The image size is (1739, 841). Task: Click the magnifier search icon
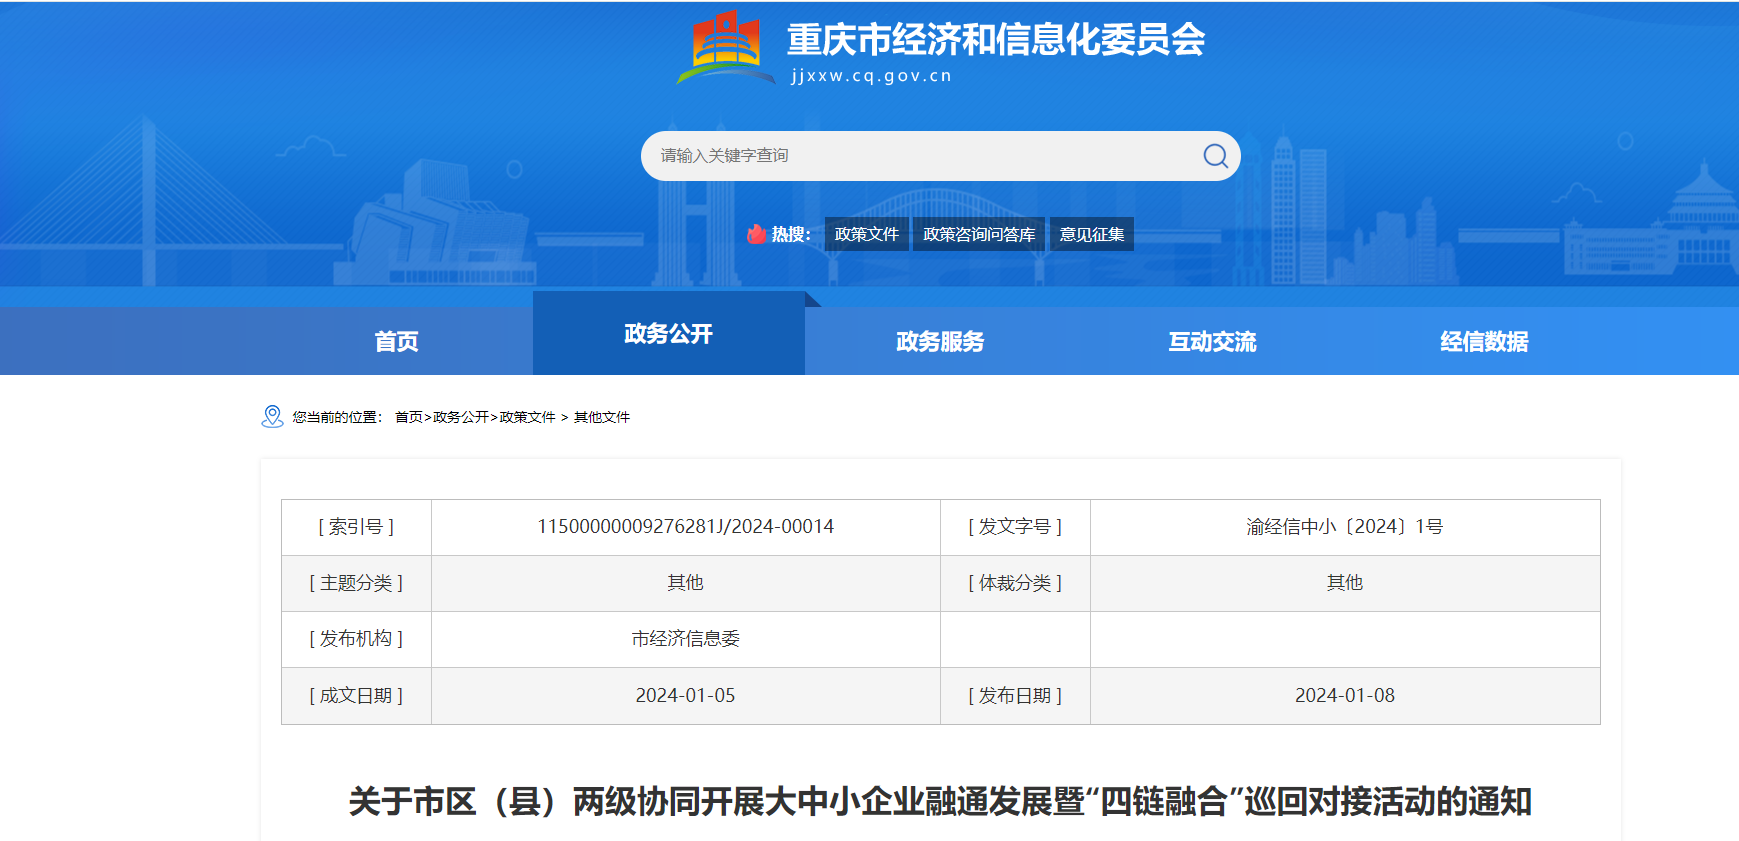coord(1215,156)
